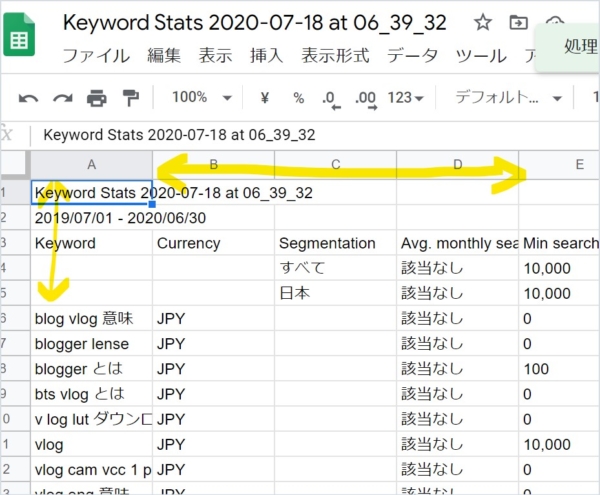Open the 表示形式 menu
Viewport: 600px width, 495px height.
[335, 56]
